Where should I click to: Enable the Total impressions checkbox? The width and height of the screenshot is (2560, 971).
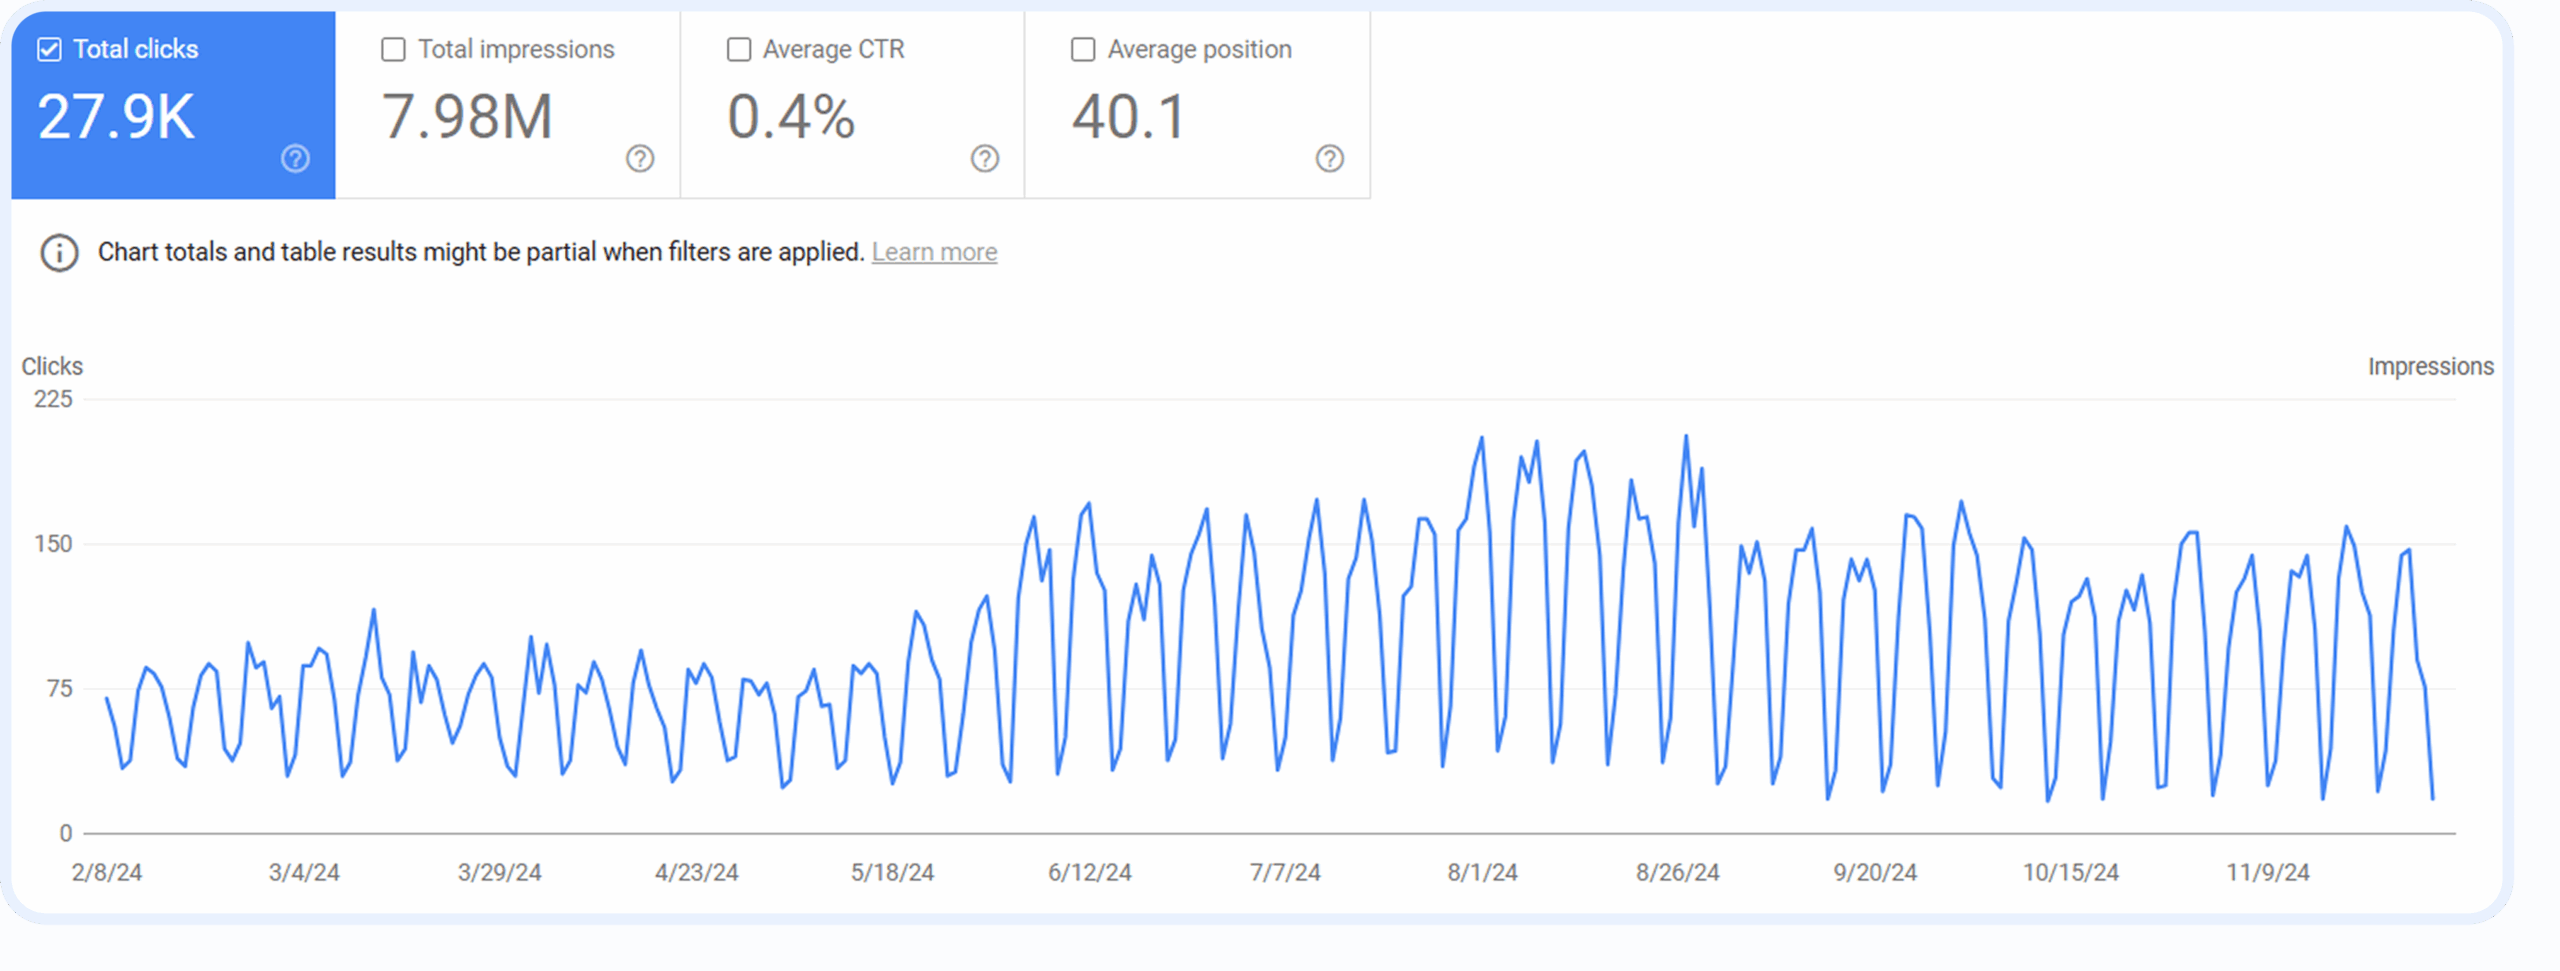coord(394,49)
